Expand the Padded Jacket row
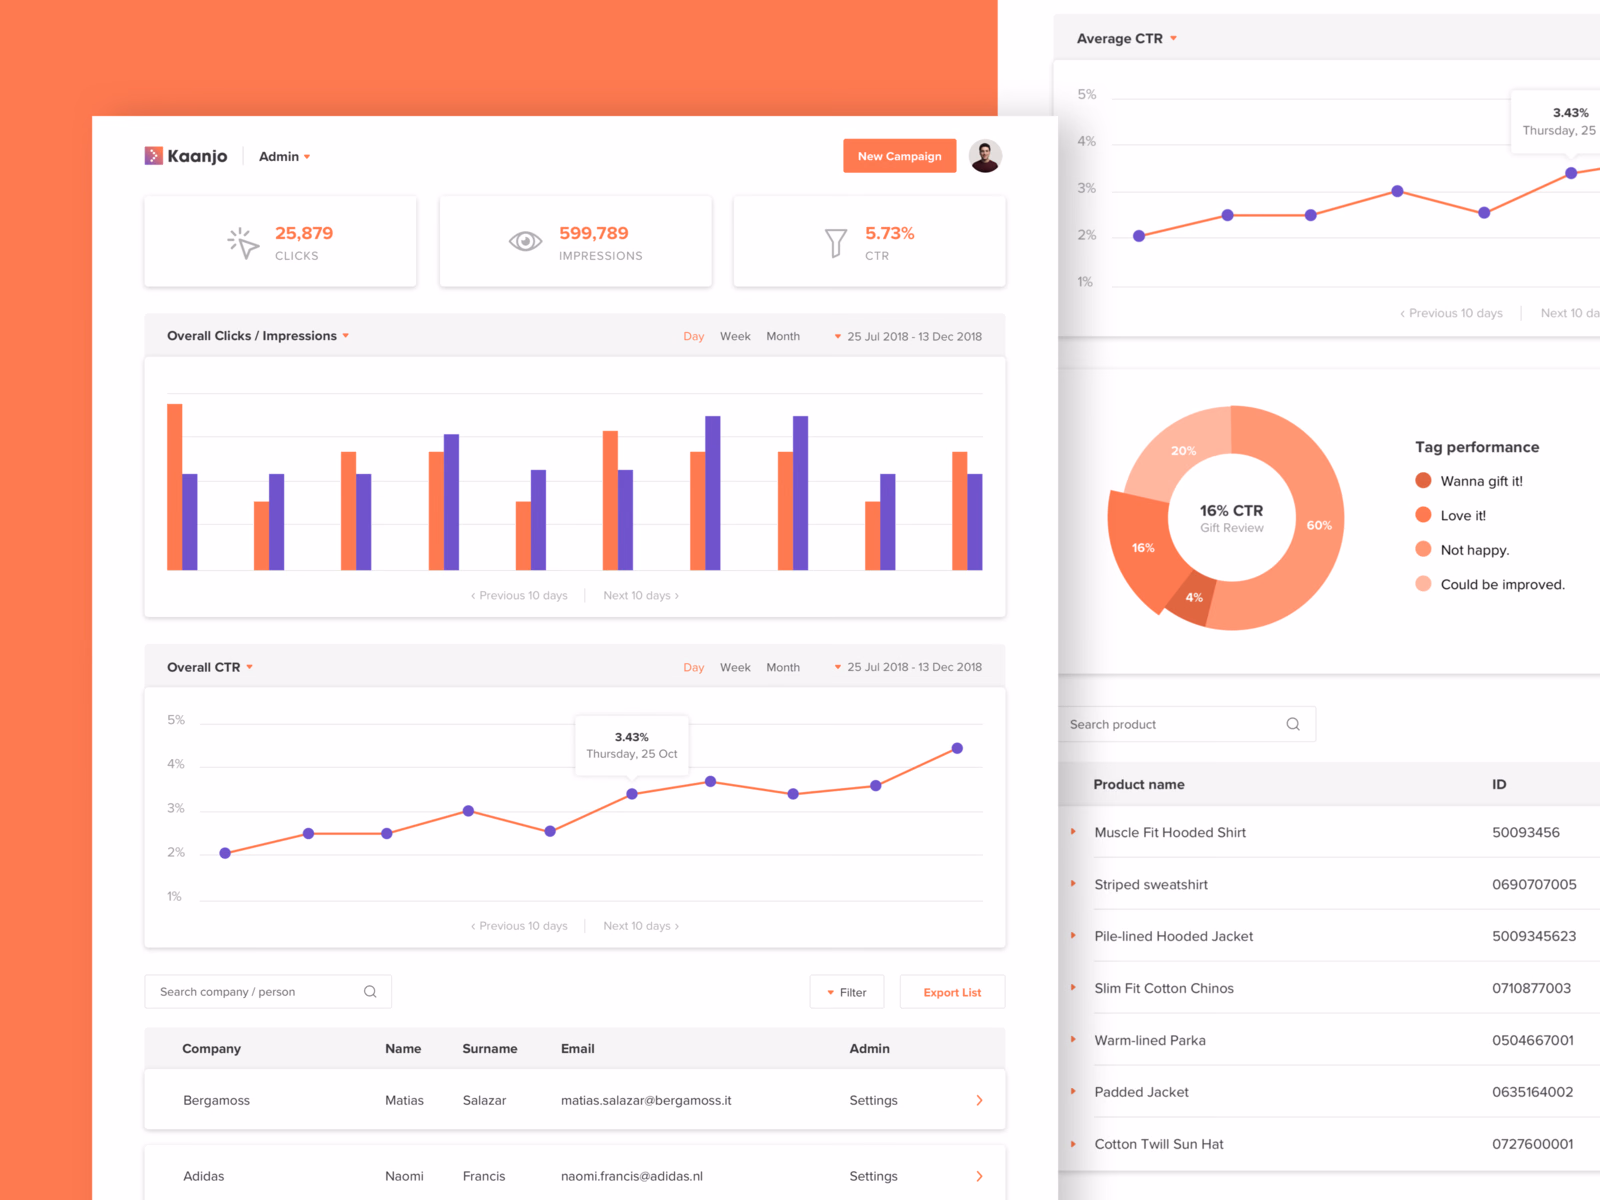The height and width of the screenshot is (1200, 1600). [x=1073, y=1092]
